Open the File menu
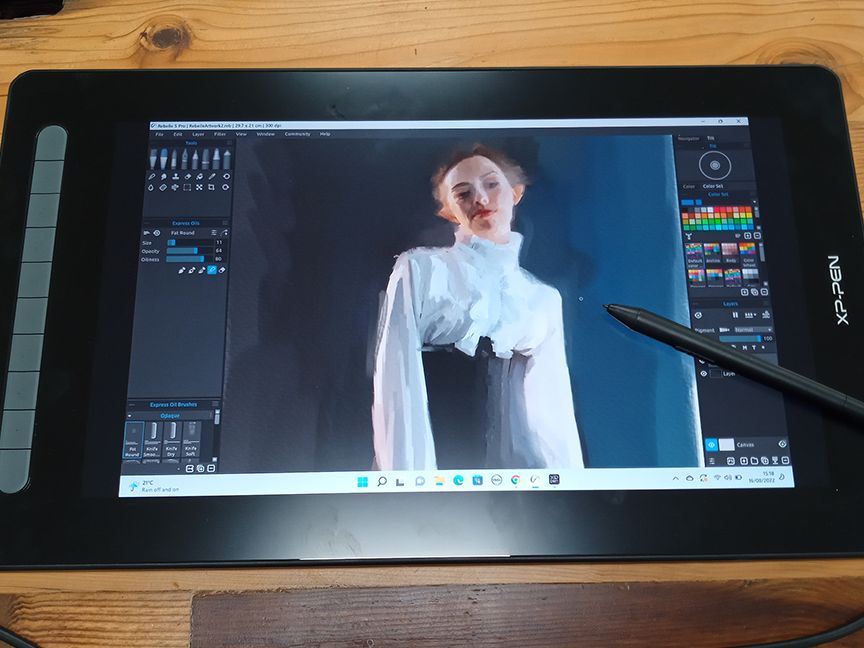 [159, 134]
